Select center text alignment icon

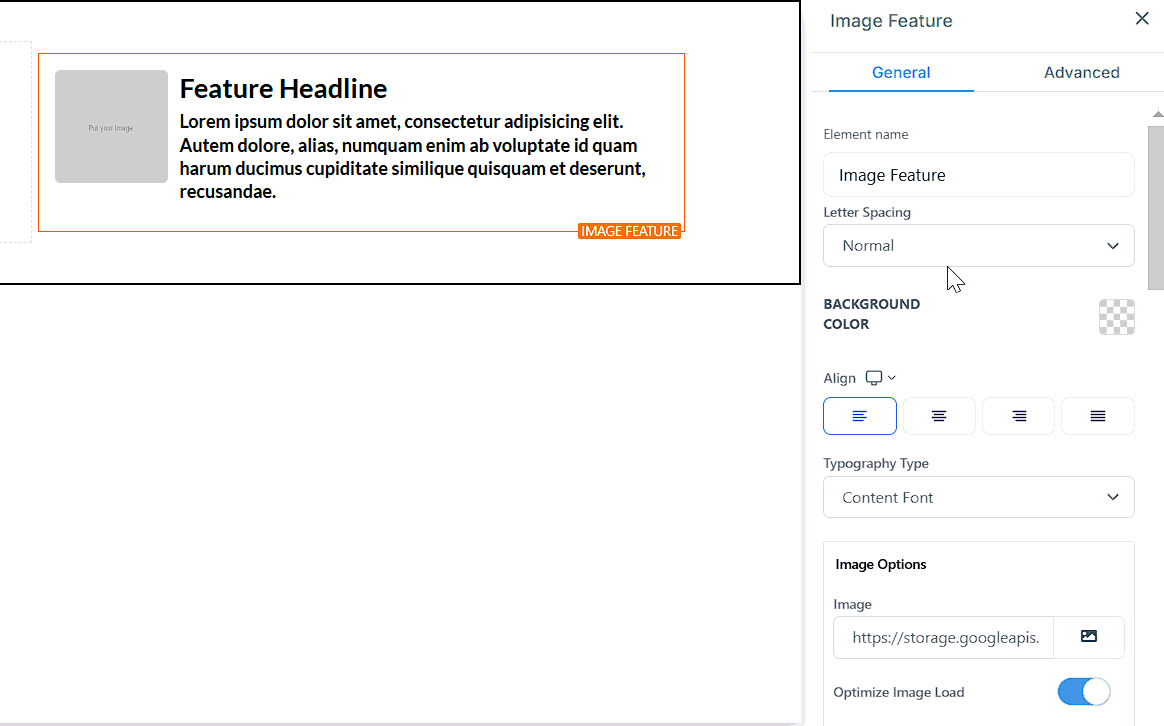939,416
